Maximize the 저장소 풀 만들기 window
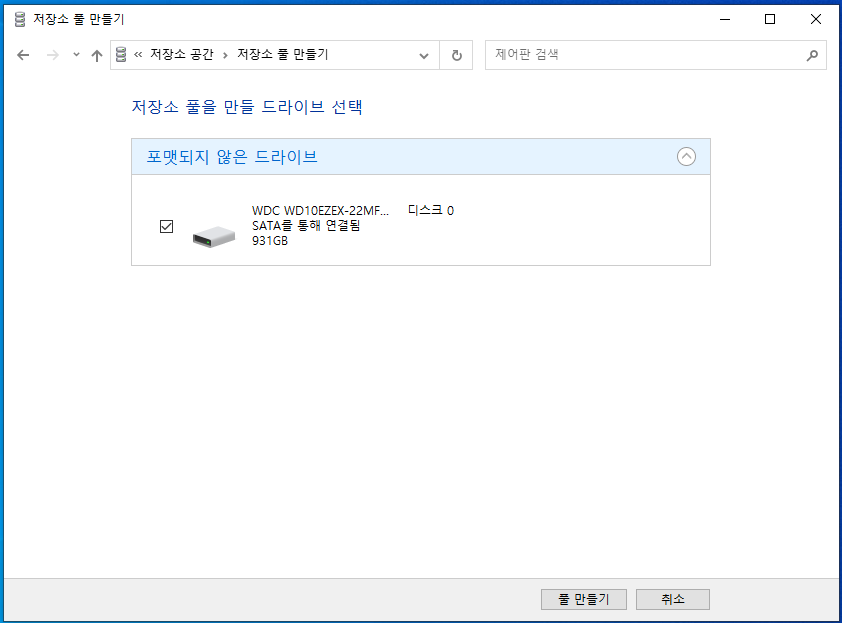The width and height of the screenshot is (842, 623). (x=770, y=19)
